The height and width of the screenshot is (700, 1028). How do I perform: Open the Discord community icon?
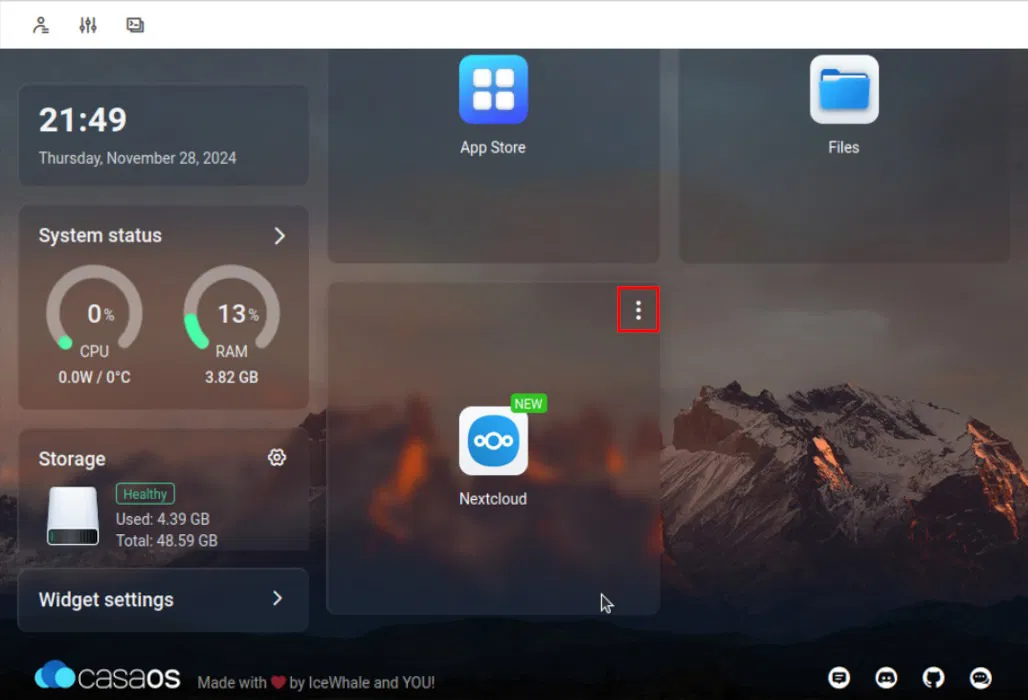coord(886,678)
